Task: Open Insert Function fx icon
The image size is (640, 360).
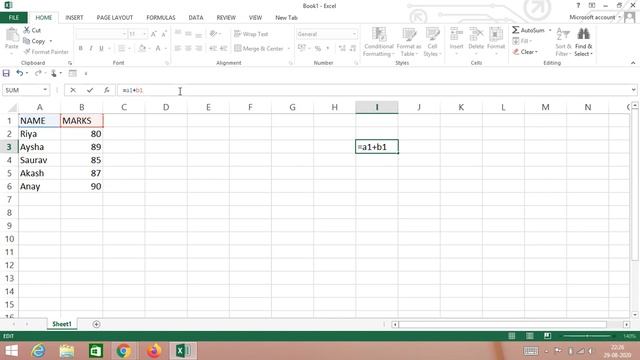Action: click(107, 90)
